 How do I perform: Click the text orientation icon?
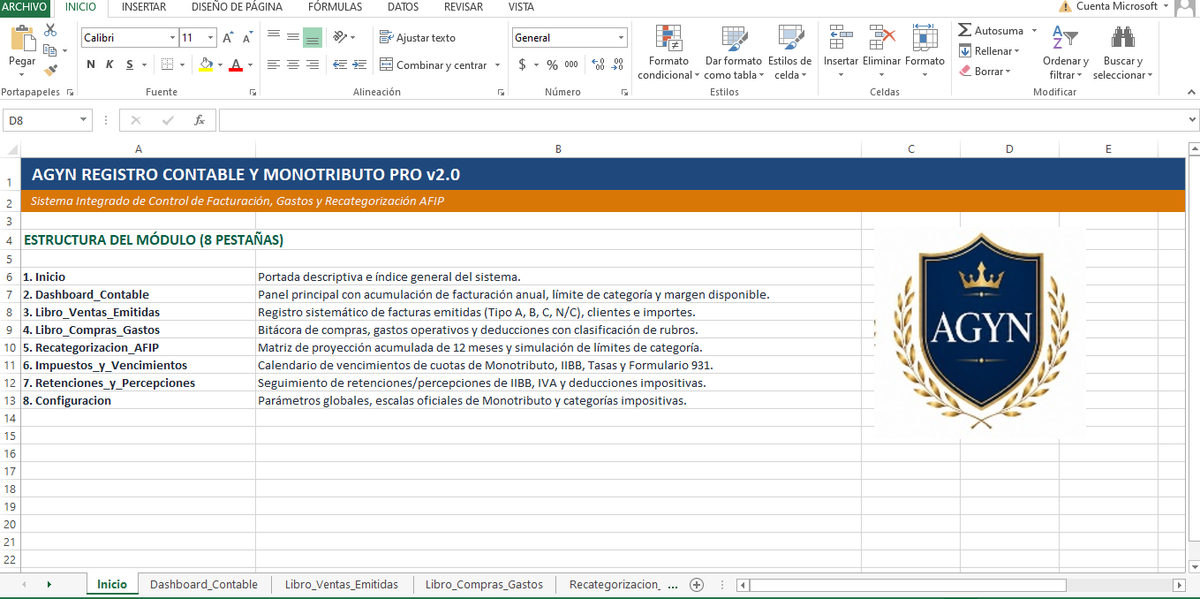[340, 38]
